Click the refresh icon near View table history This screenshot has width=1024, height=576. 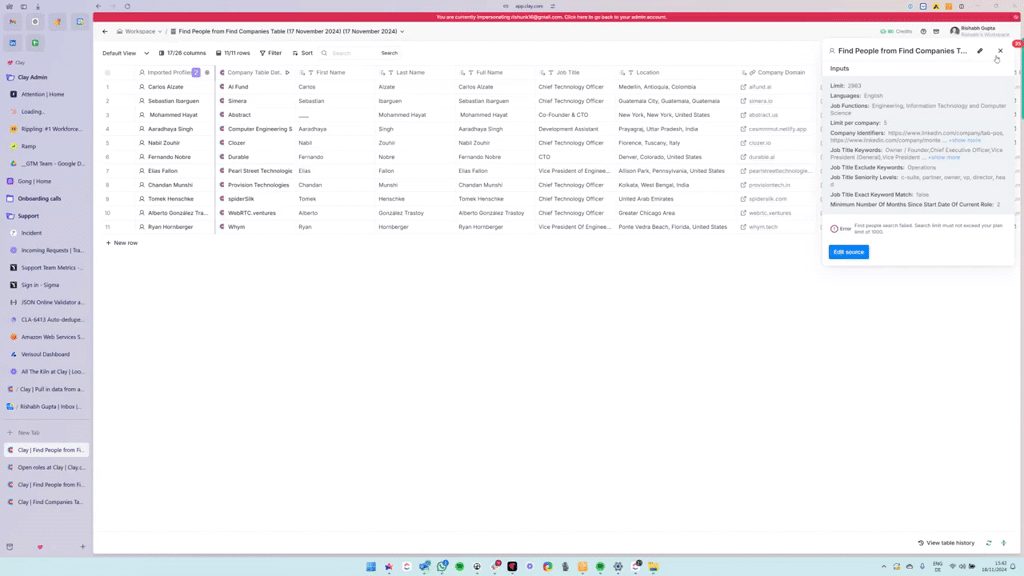click(x=989, y=543)
